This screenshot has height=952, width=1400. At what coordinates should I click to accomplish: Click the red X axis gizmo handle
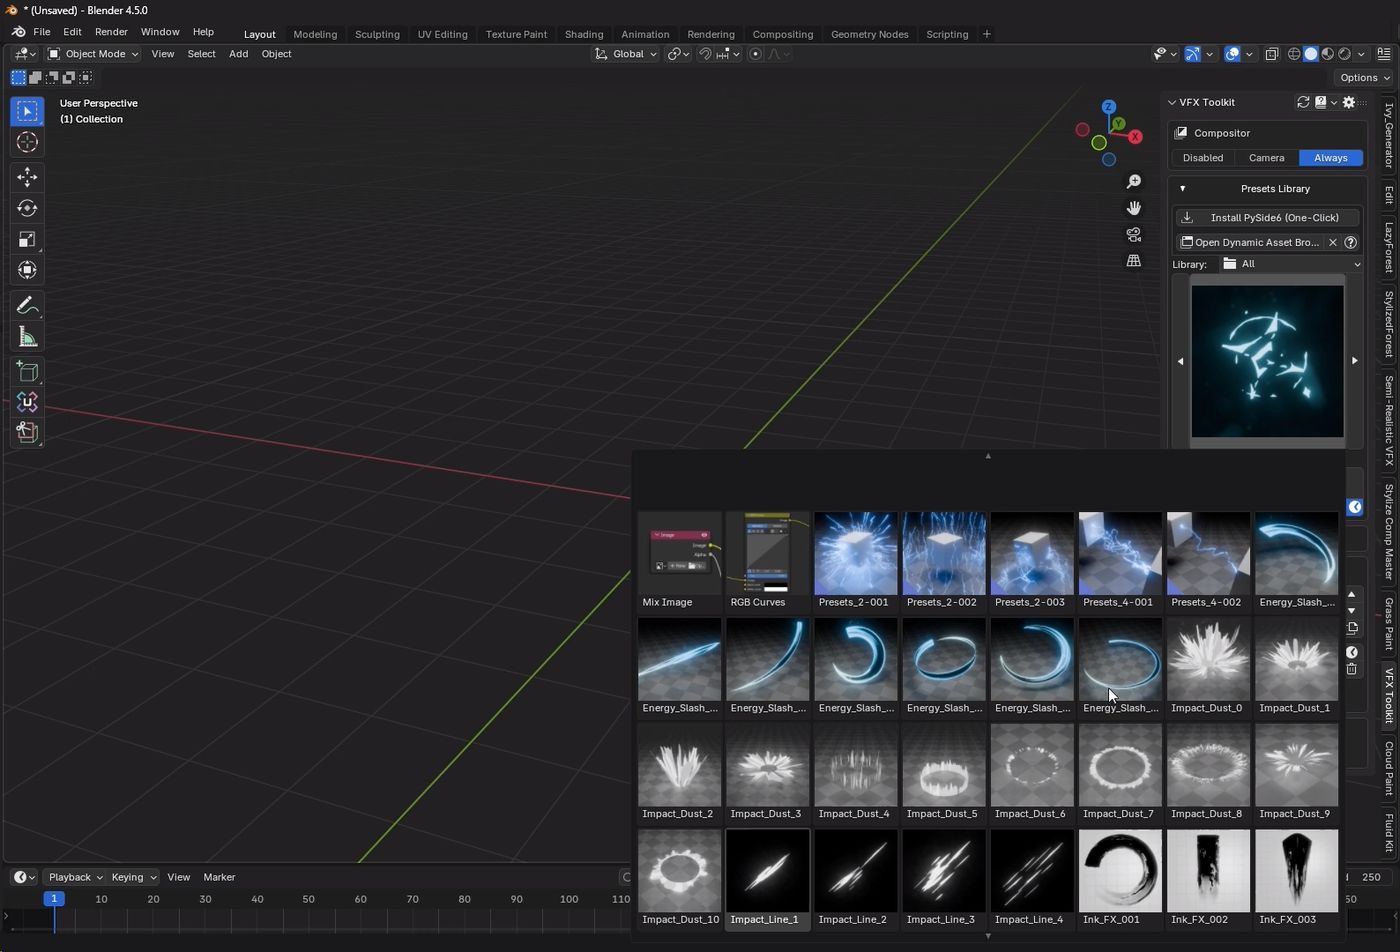click(1135, 136)
